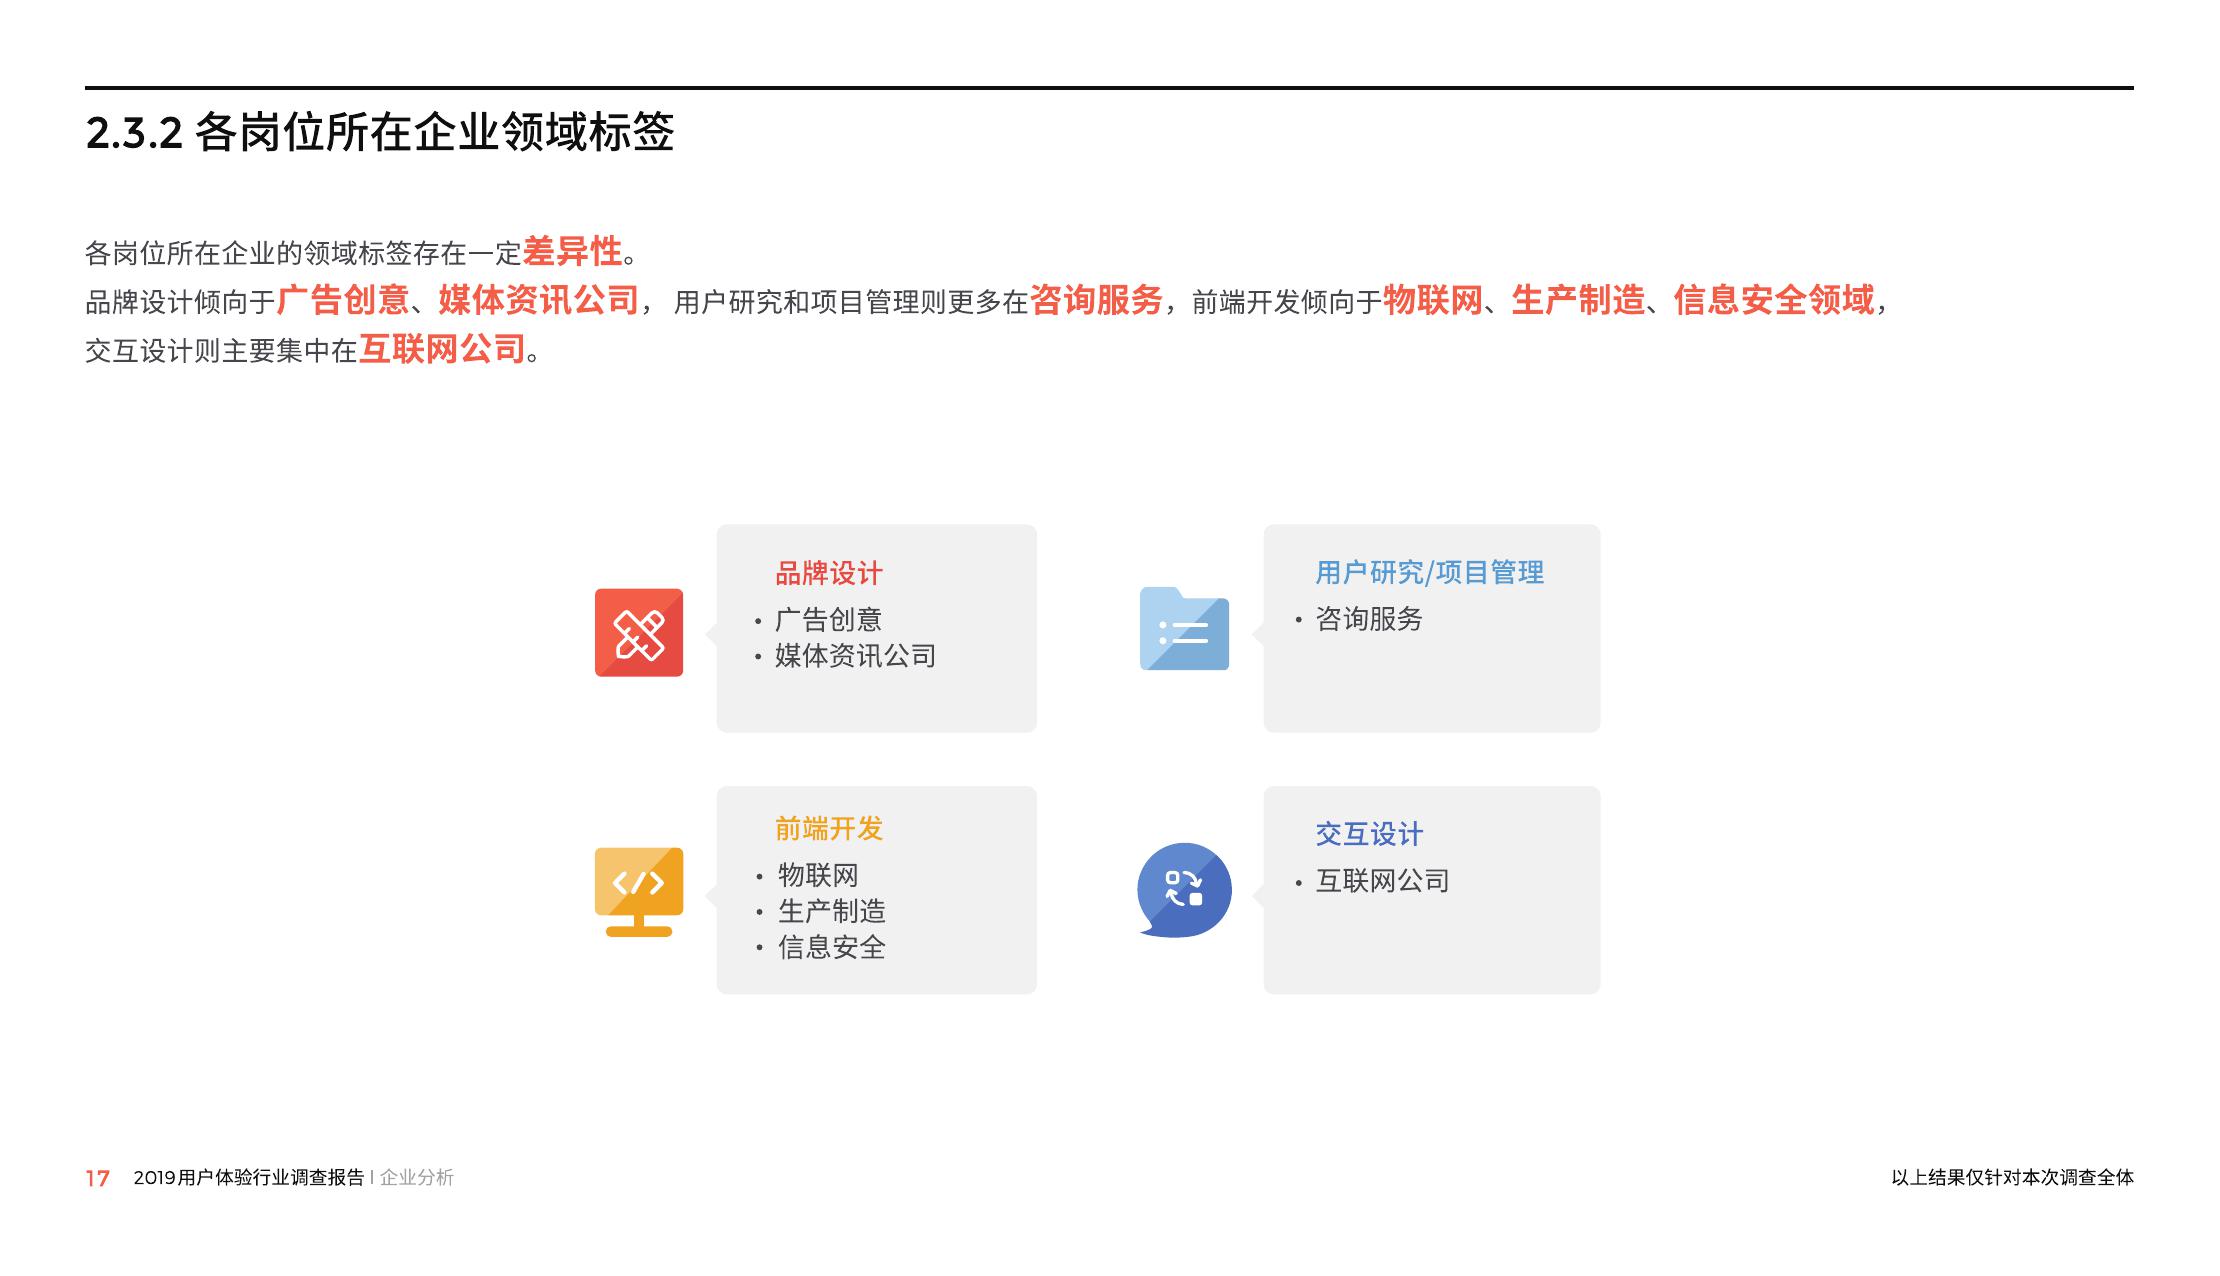Image resolution: width=2220 pixels, height=1276 pixels.
Task: Select the 前端开发 card heading
Action: tap(828, 828)
